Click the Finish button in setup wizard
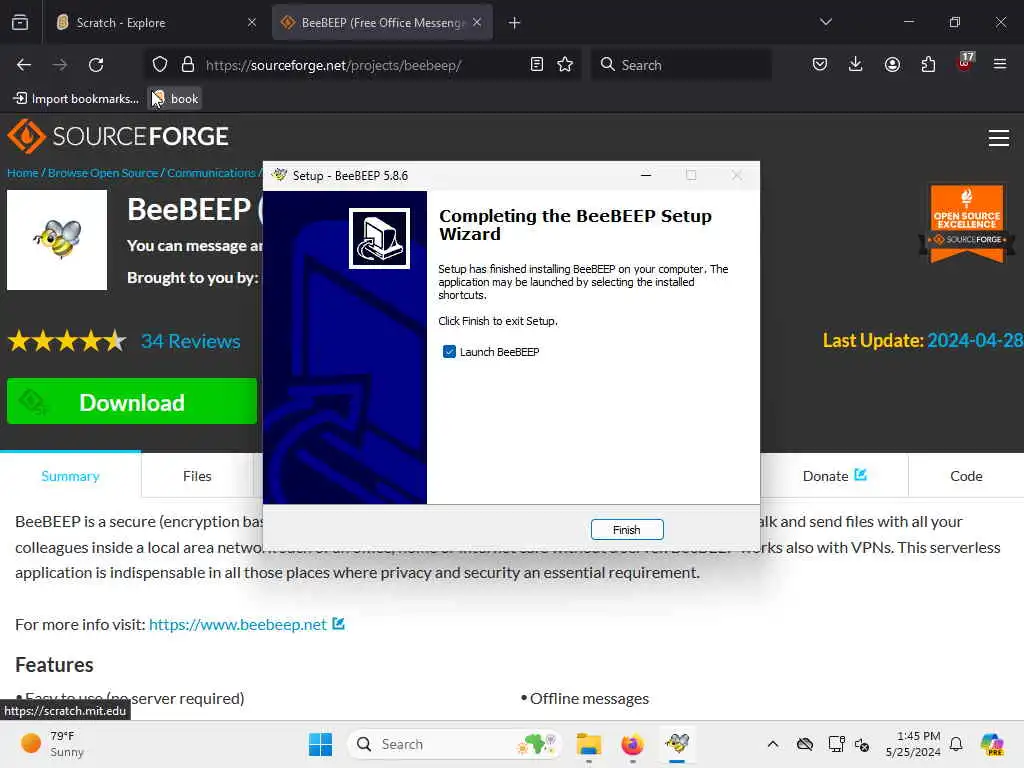The image size is (1024, 768). click(x=626, y=530)
